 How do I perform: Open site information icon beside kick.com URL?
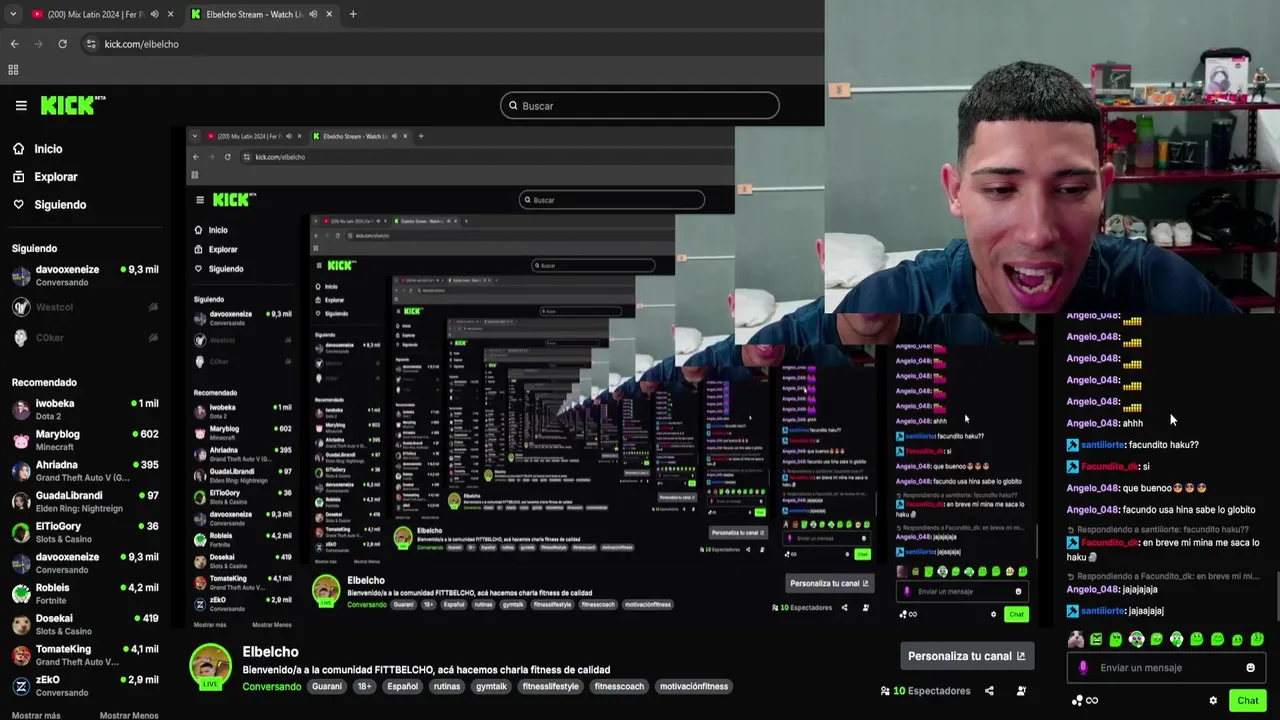(91, 44)
